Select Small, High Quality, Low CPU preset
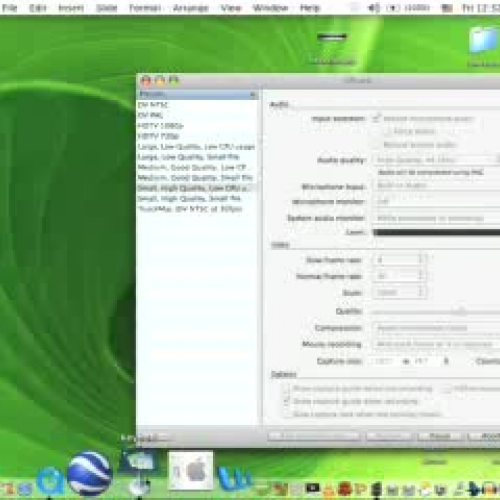The image size is (500, 500). [x=197, y=188]
